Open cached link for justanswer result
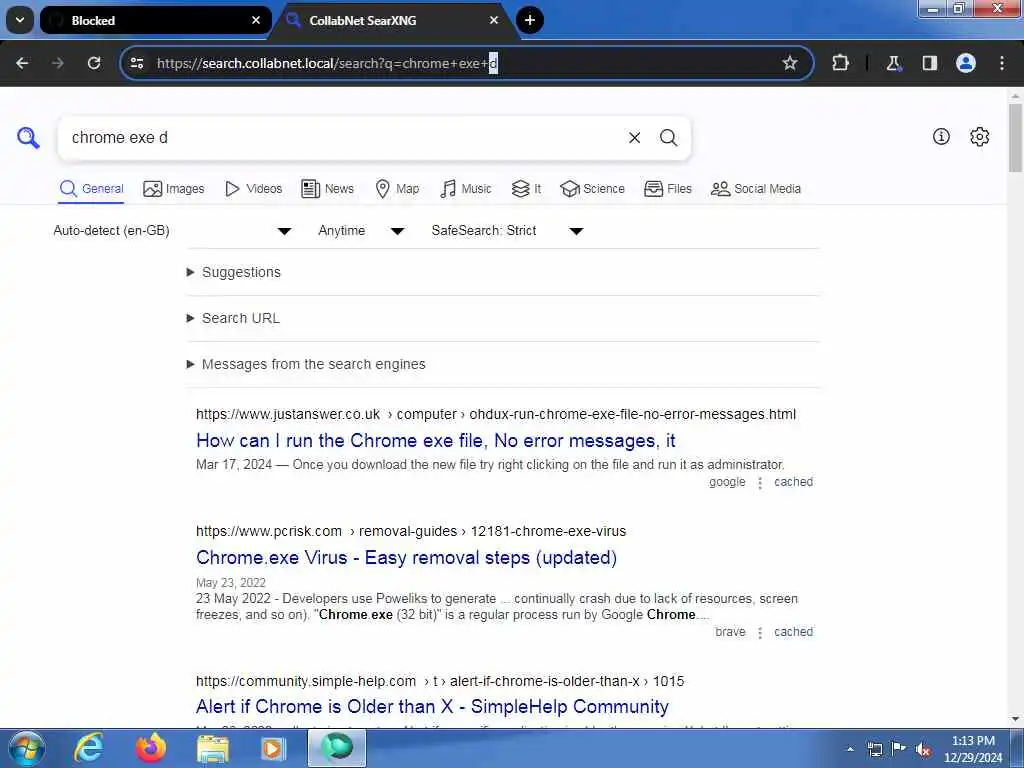The height and width of the screenshot is (768, 1024). [x=793, y=482]
